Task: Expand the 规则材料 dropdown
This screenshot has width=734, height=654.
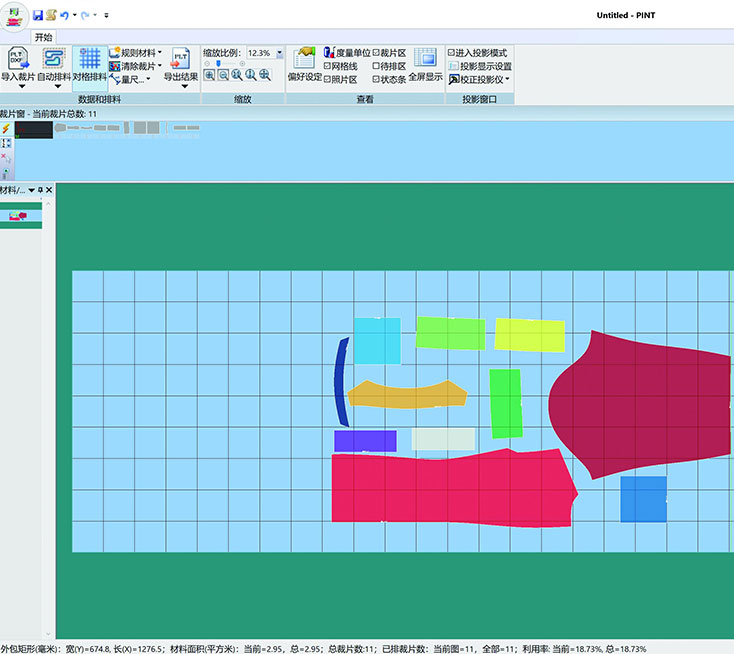Action: pyautogui.click(x=160, y=53)
